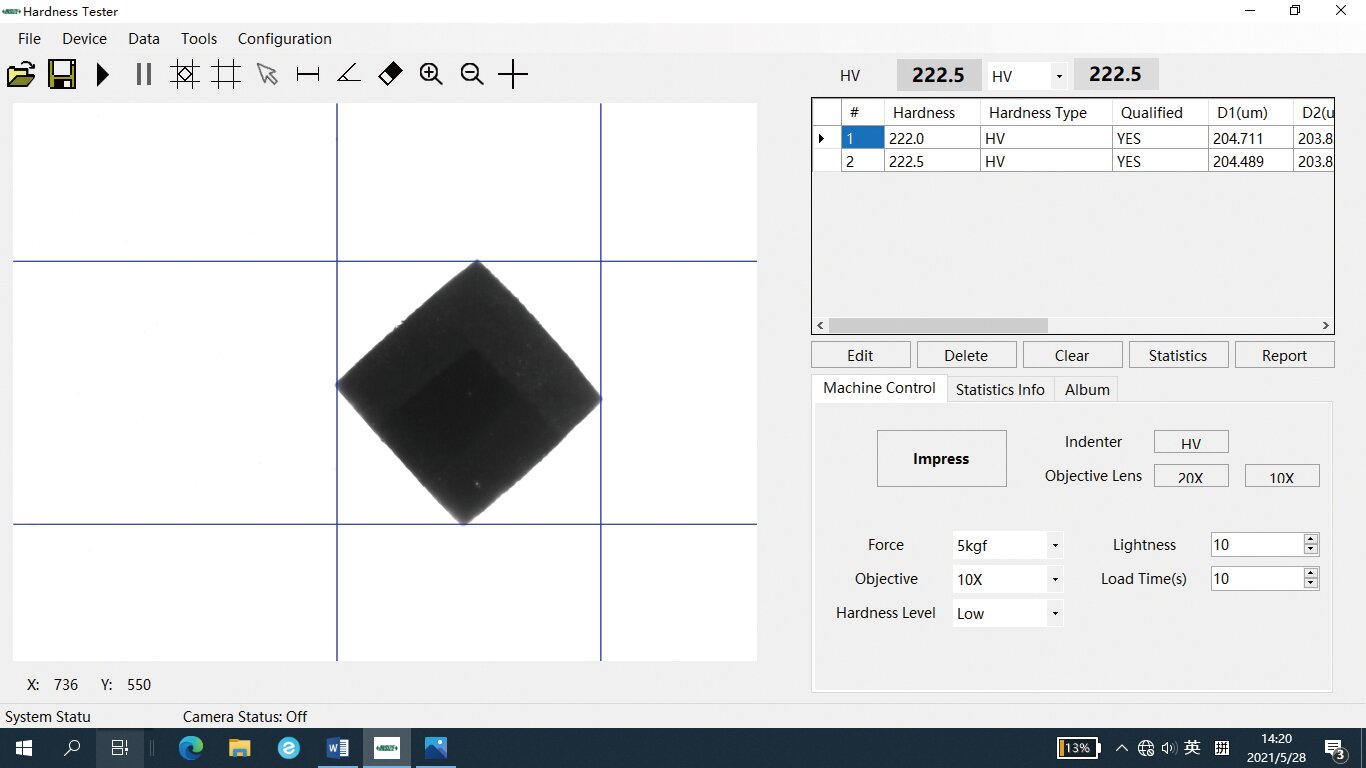Increase Lightness with the up stepper

click(1311, 539)
